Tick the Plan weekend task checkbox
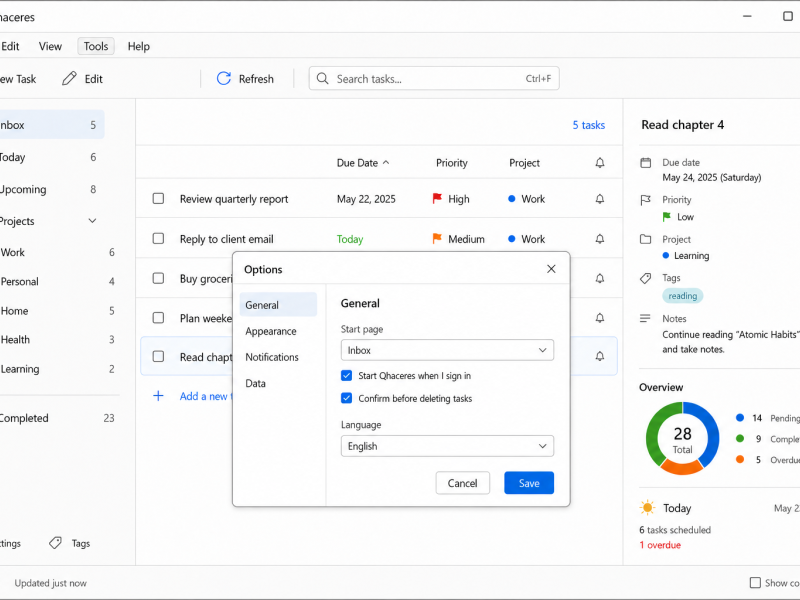This screenshot has height=600, width=800. 158,318
